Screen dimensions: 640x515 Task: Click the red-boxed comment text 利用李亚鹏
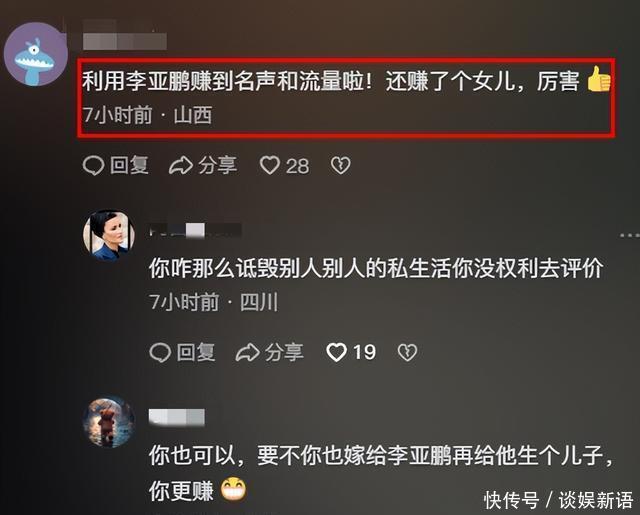(x=346, y=82)
